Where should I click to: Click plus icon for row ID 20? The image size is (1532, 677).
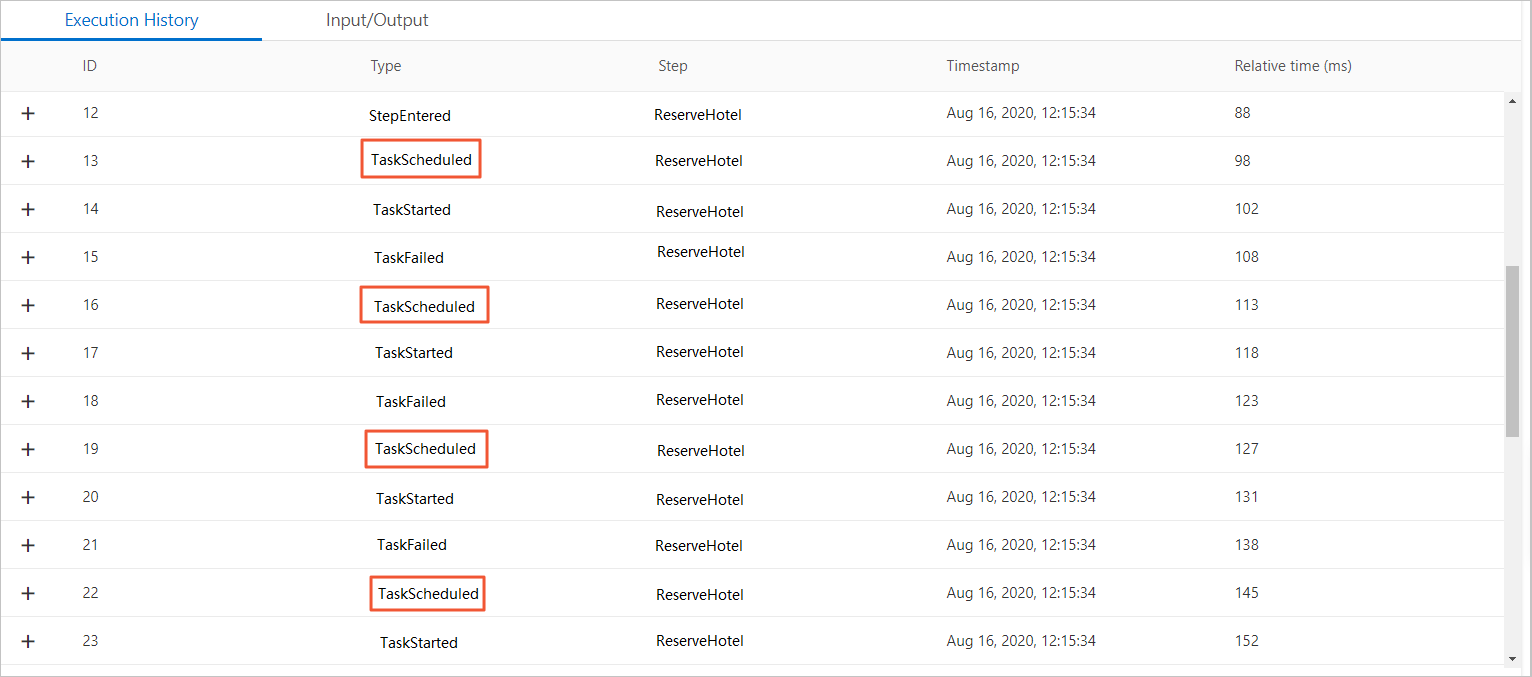tap(28, 497)
